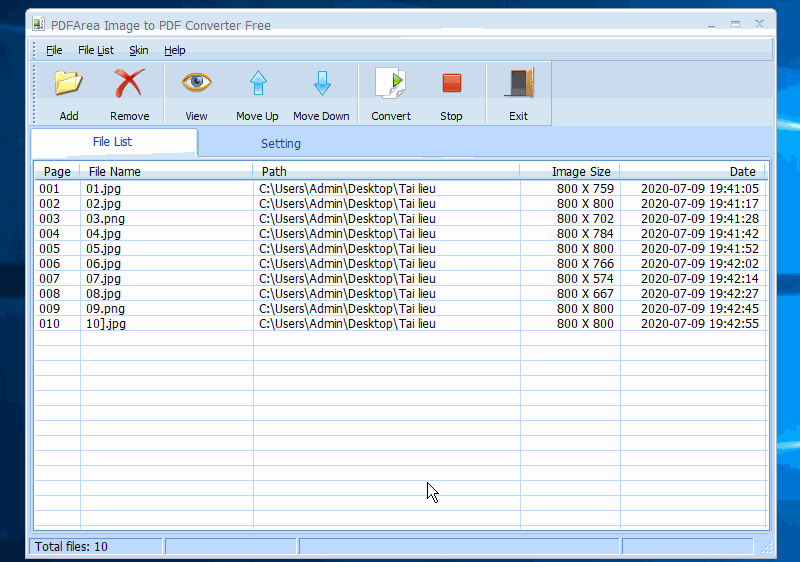Click the red Stop icon
The height and width of the screenshot is (562, 800).
(x=452, y=83)
